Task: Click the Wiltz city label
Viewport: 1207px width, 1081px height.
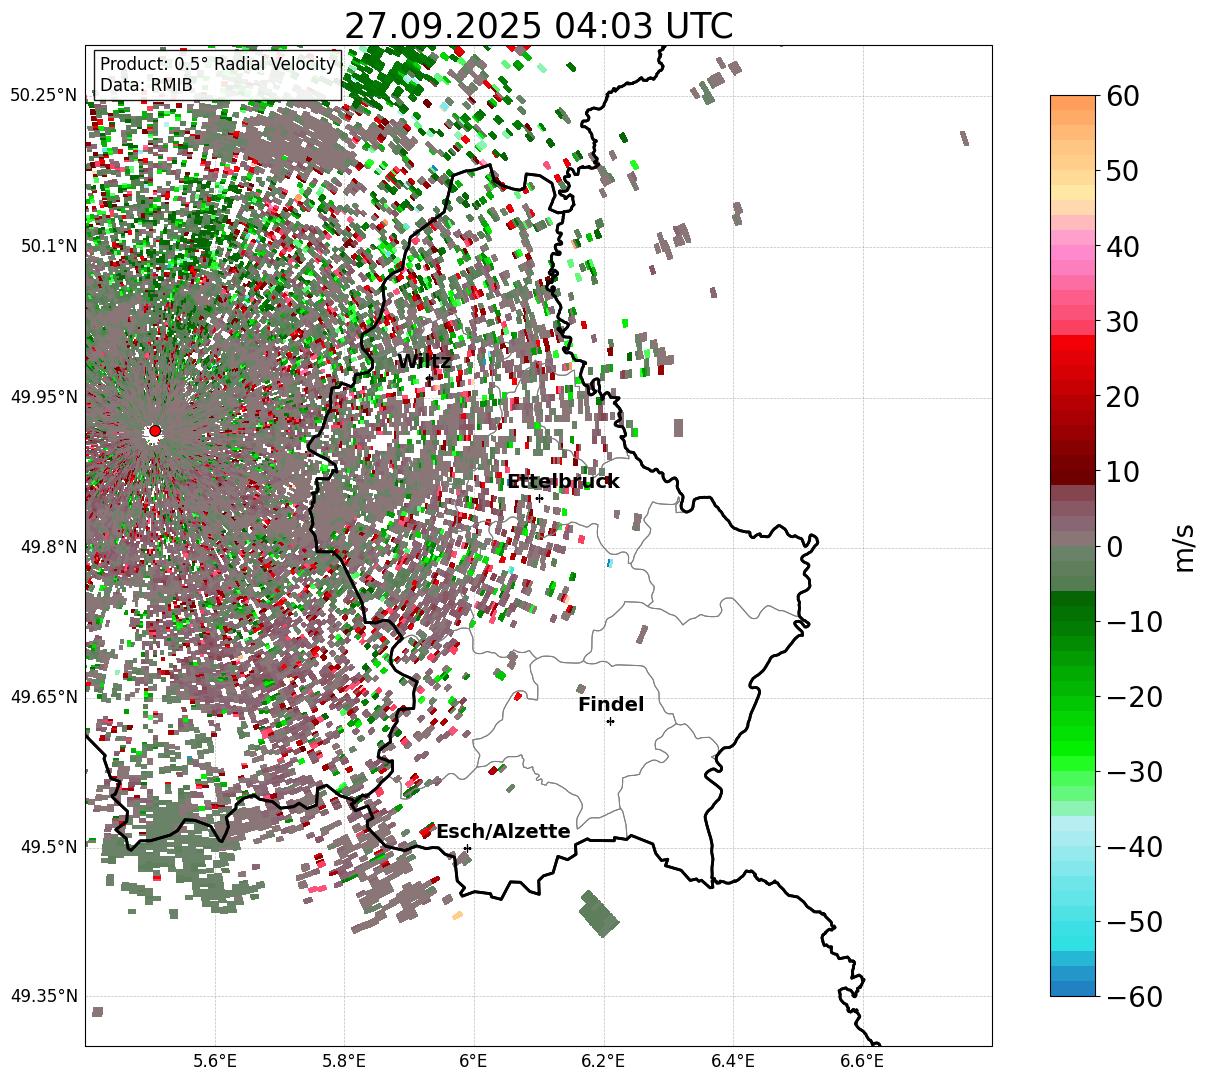Action: click(x=424, y=361)
